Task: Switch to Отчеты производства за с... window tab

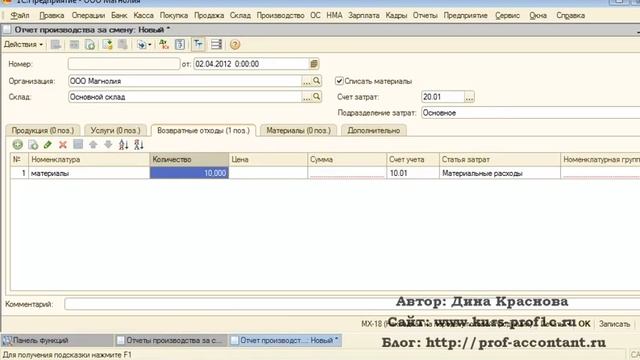Action: click(170, 340)
